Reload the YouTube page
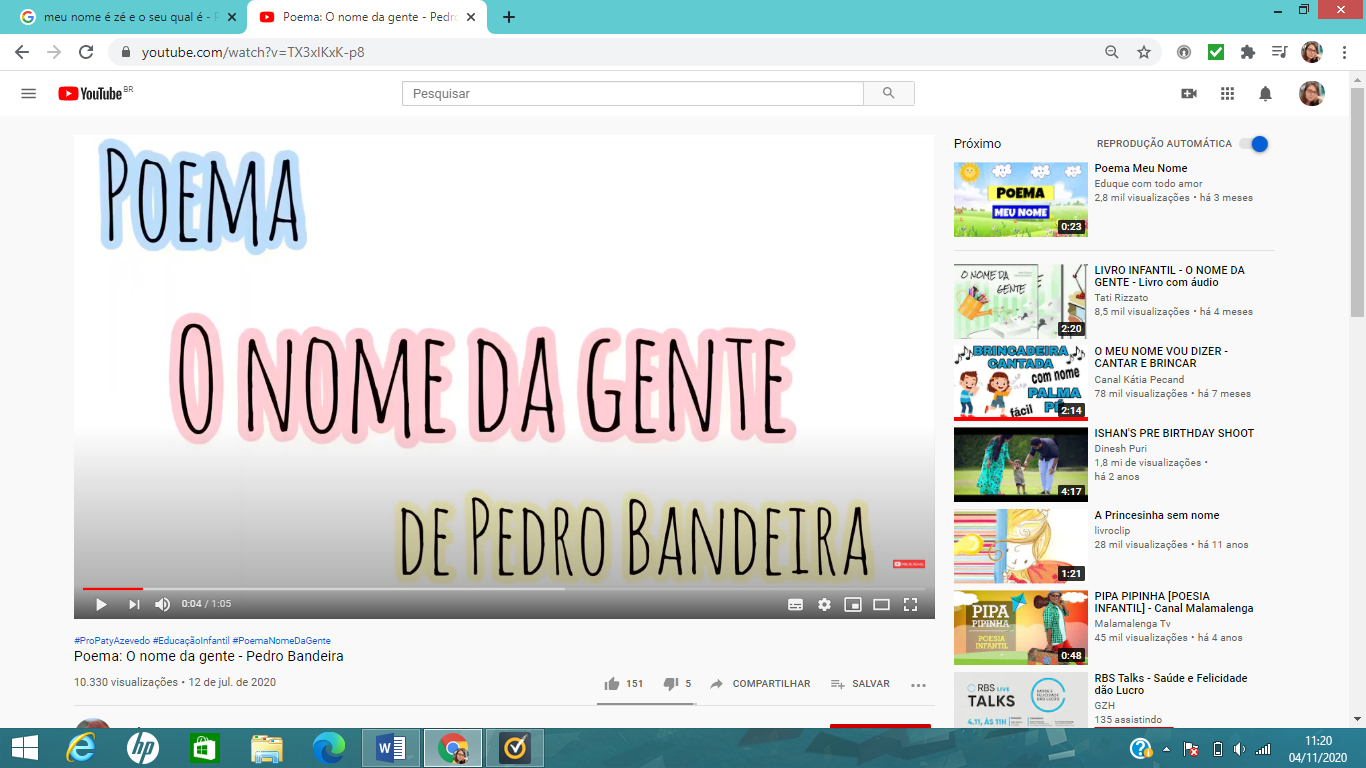This screenshot has height=768, width=1366. [x=86, y=52]
